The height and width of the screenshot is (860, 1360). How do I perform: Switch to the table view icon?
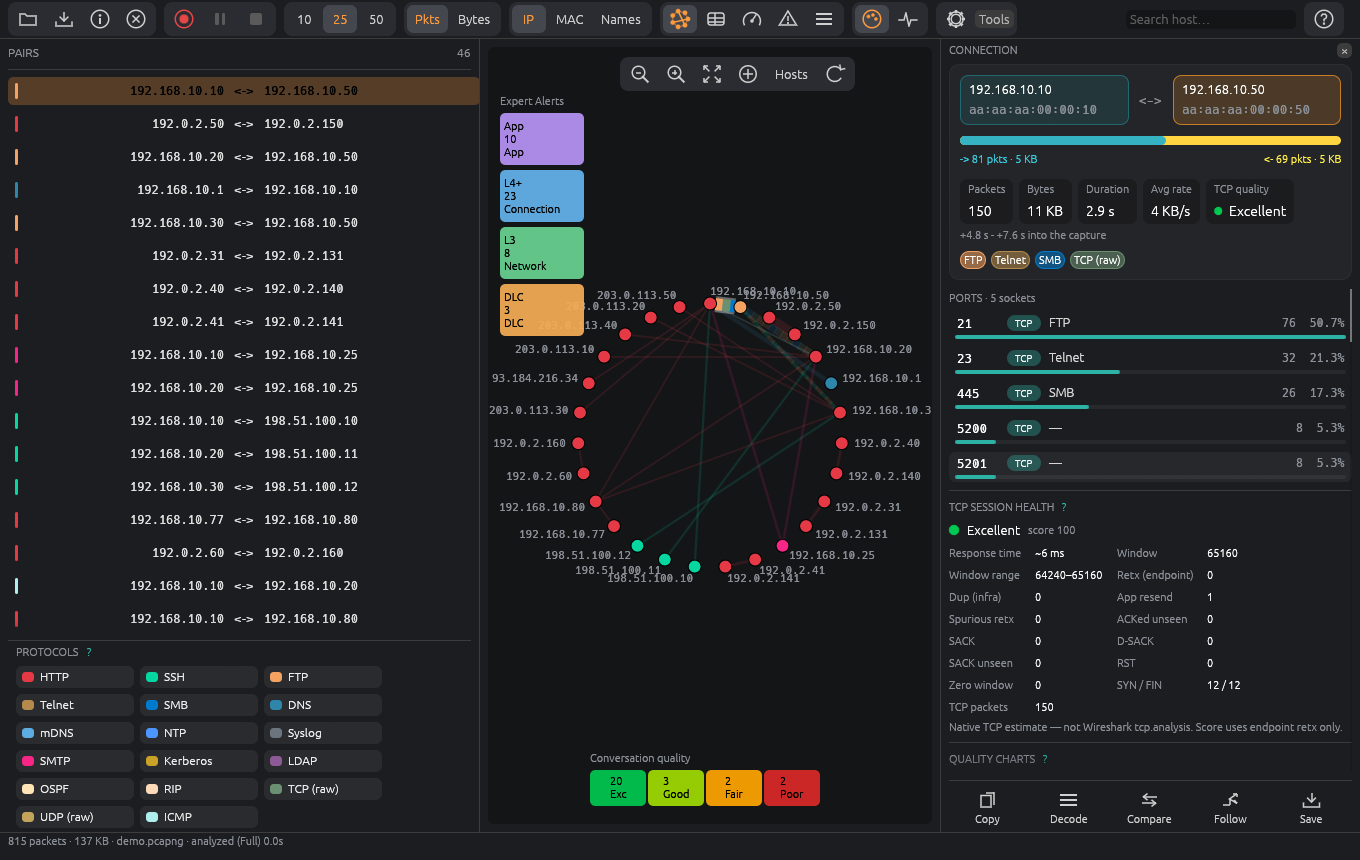[716, 19]
